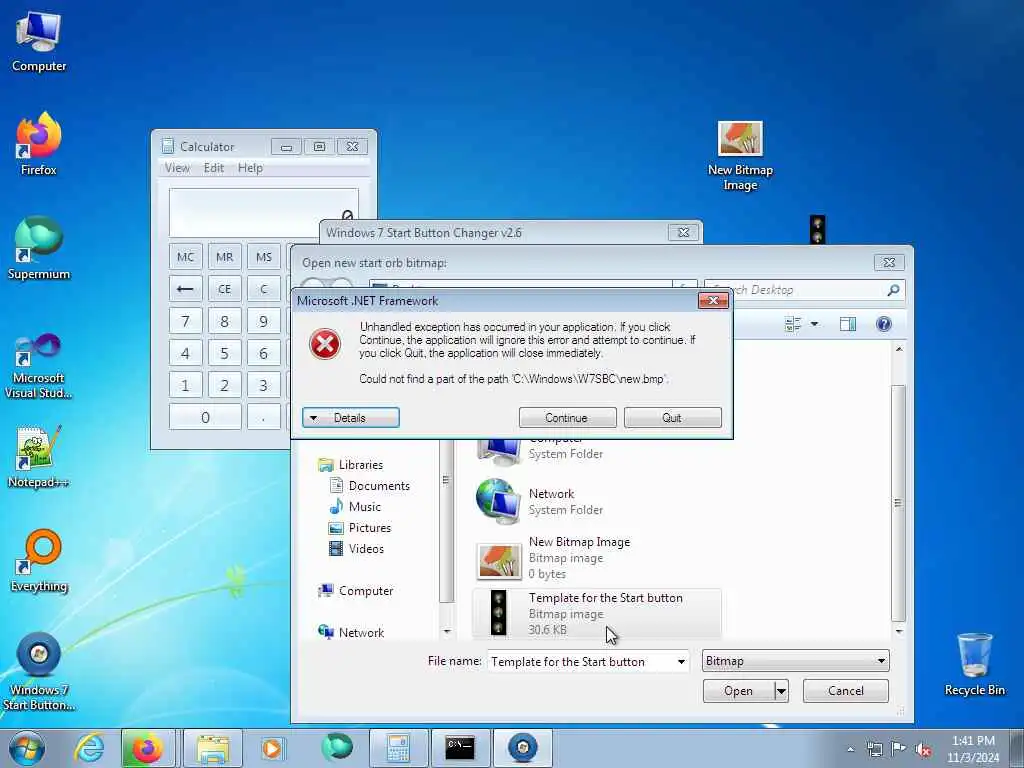The height and width of the screenshot is (768, 1024).
Task: Click Continue in the .NET error dialog
Action: pos(568,418)
